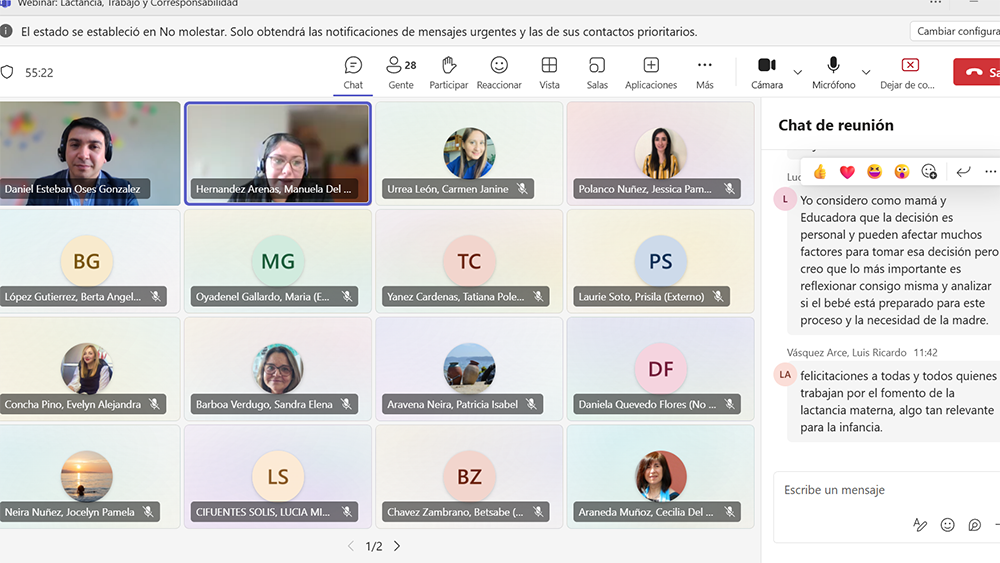Open the emoji picker in message box
This screenshot has width=1000, height=563.
coord(947,525)
